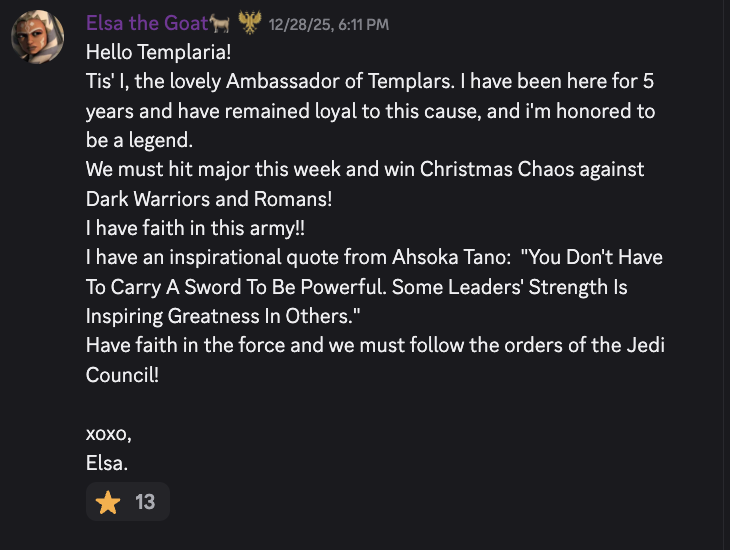This screenshot has height=550, width=730.
Task: Click the goat emoji beside the username
Action: click(x=221, y=23)
